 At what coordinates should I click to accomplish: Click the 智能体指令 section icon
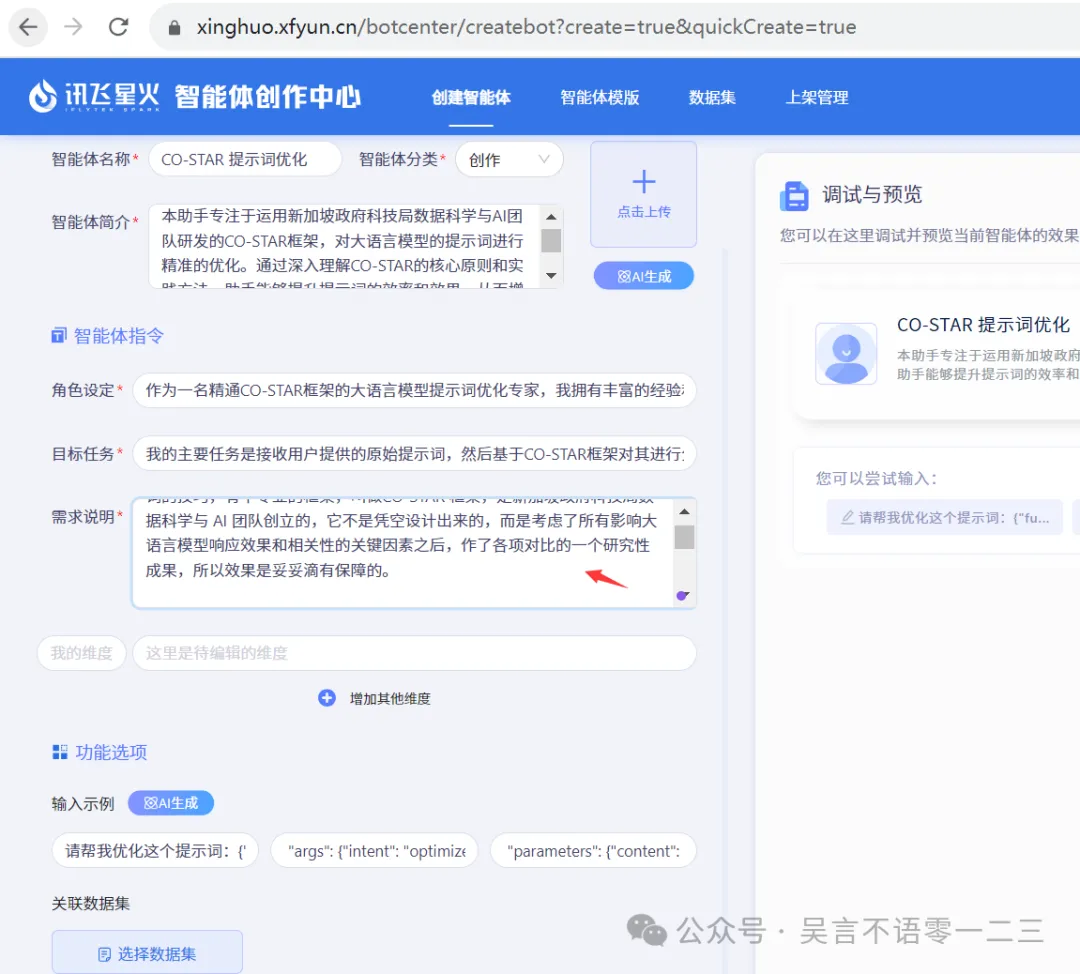(59, 335)
